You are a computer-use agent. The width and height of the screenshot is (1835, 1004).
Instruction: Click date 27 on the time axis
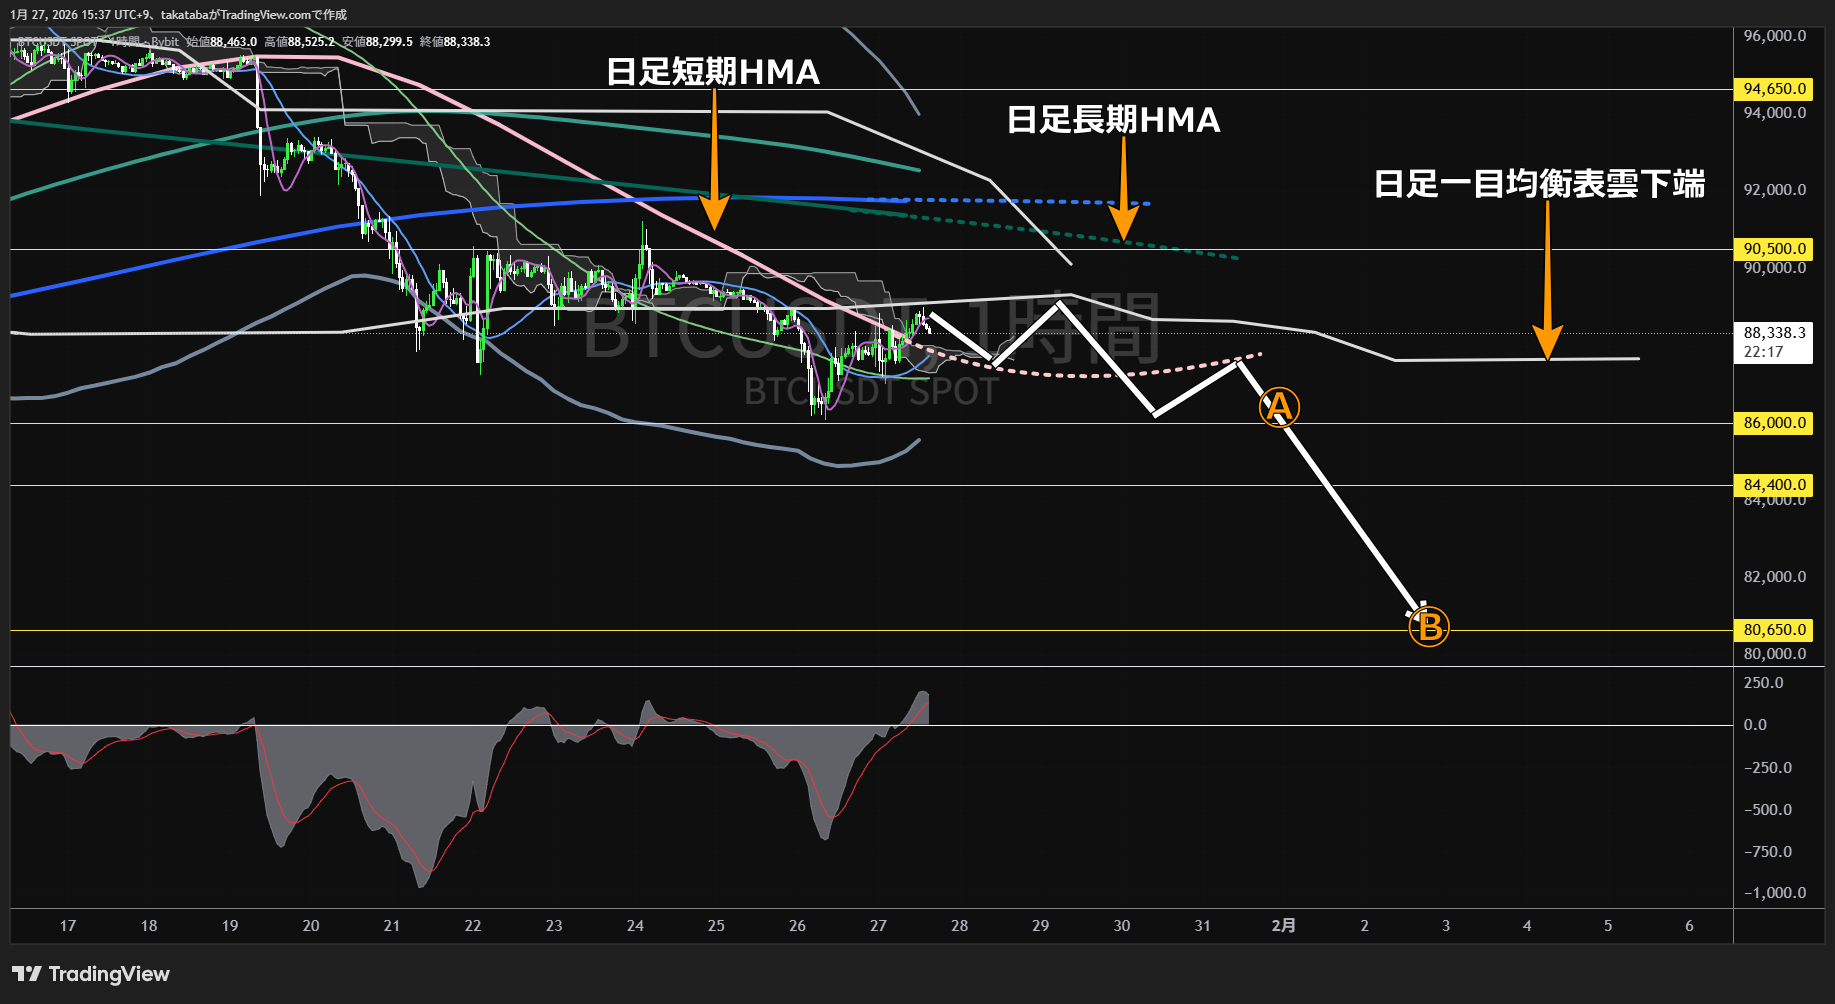point(878,926)
